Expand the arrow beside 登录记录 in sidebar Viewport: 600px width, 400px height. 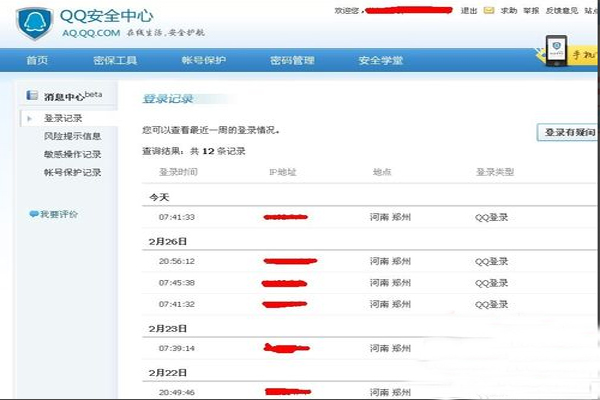(x=29, y=119)
